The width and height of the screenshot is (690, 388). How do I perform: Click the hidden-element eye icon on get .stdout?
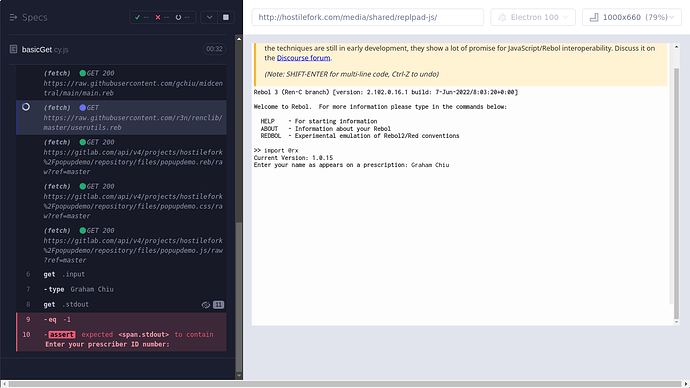pyautogui.click(x=206, y=305)
